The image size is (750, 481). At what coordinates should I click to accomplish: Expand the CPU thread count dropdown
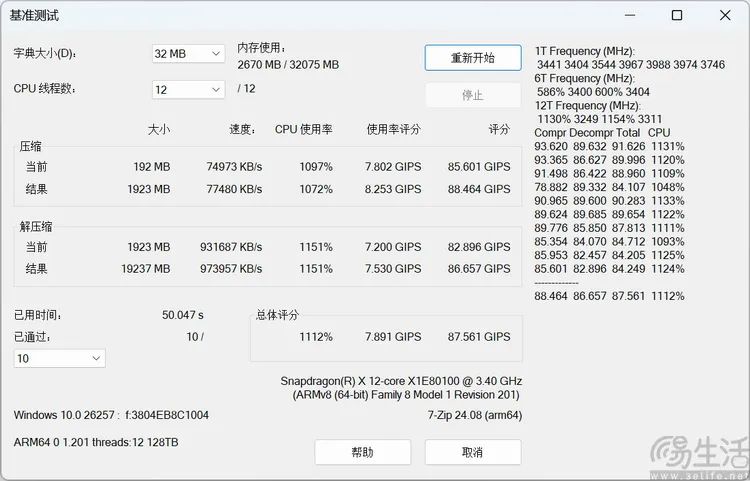click(188, 90)
